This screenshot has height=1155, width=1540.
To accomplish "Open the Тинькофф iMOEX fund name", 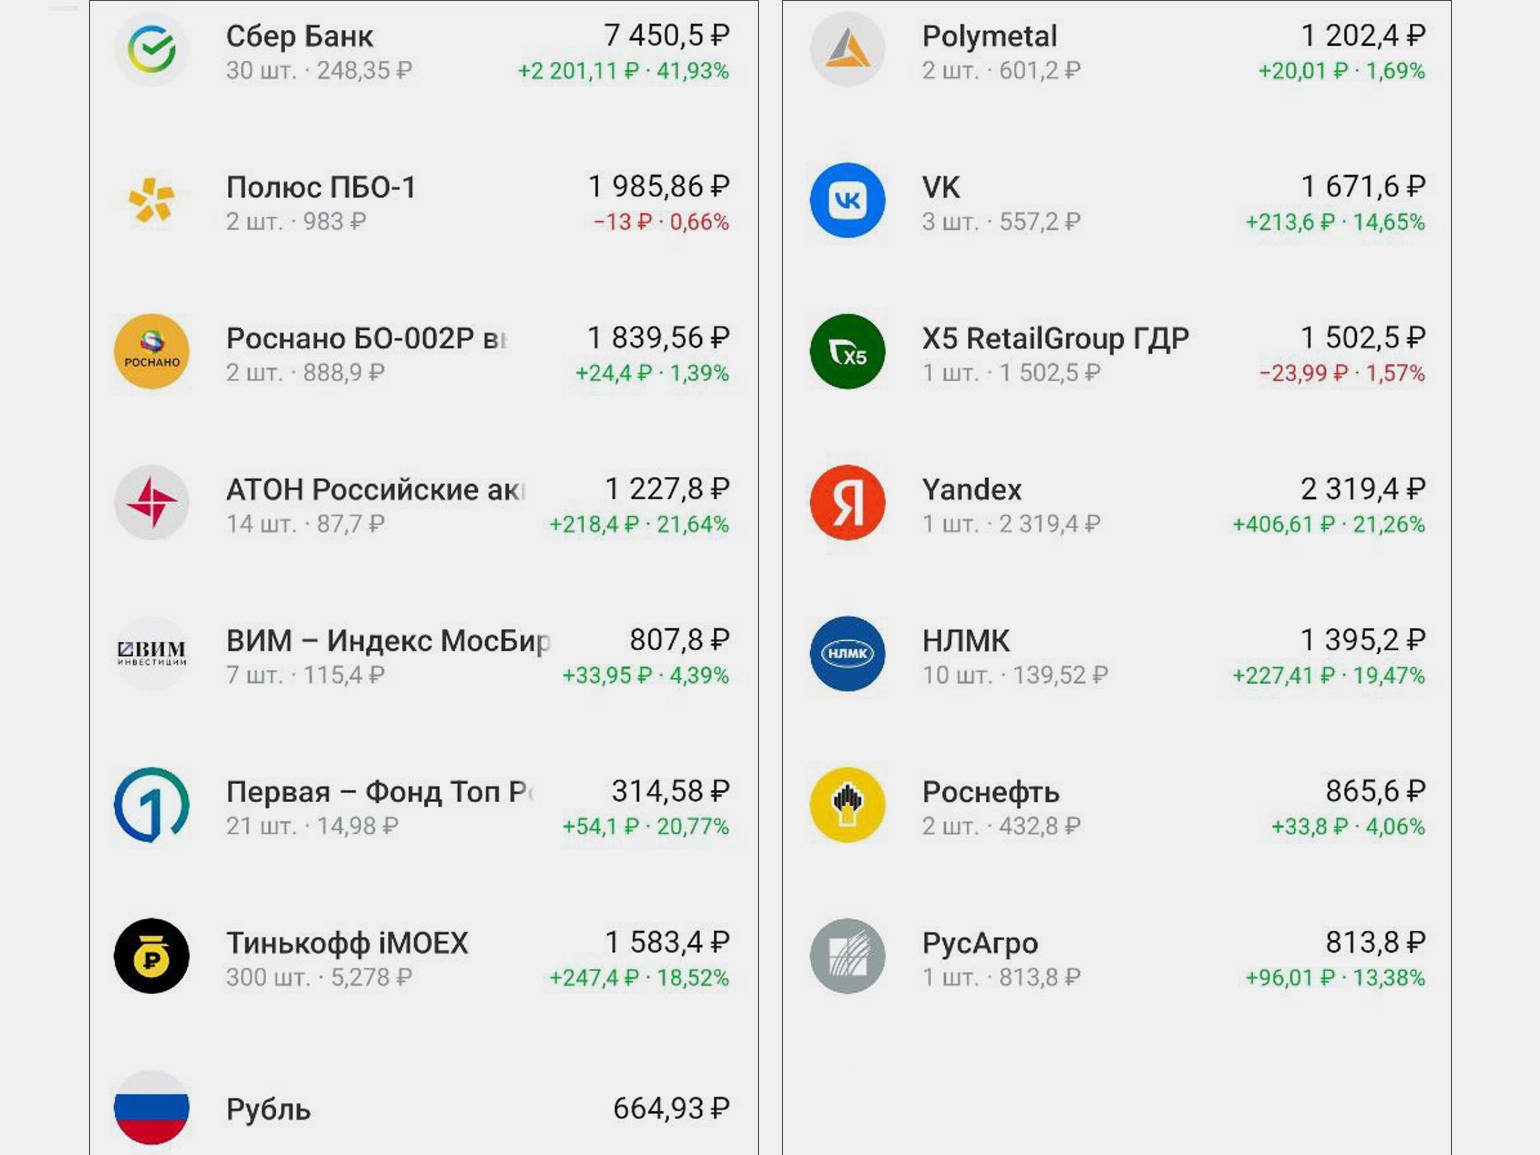I will click(347, 943).
